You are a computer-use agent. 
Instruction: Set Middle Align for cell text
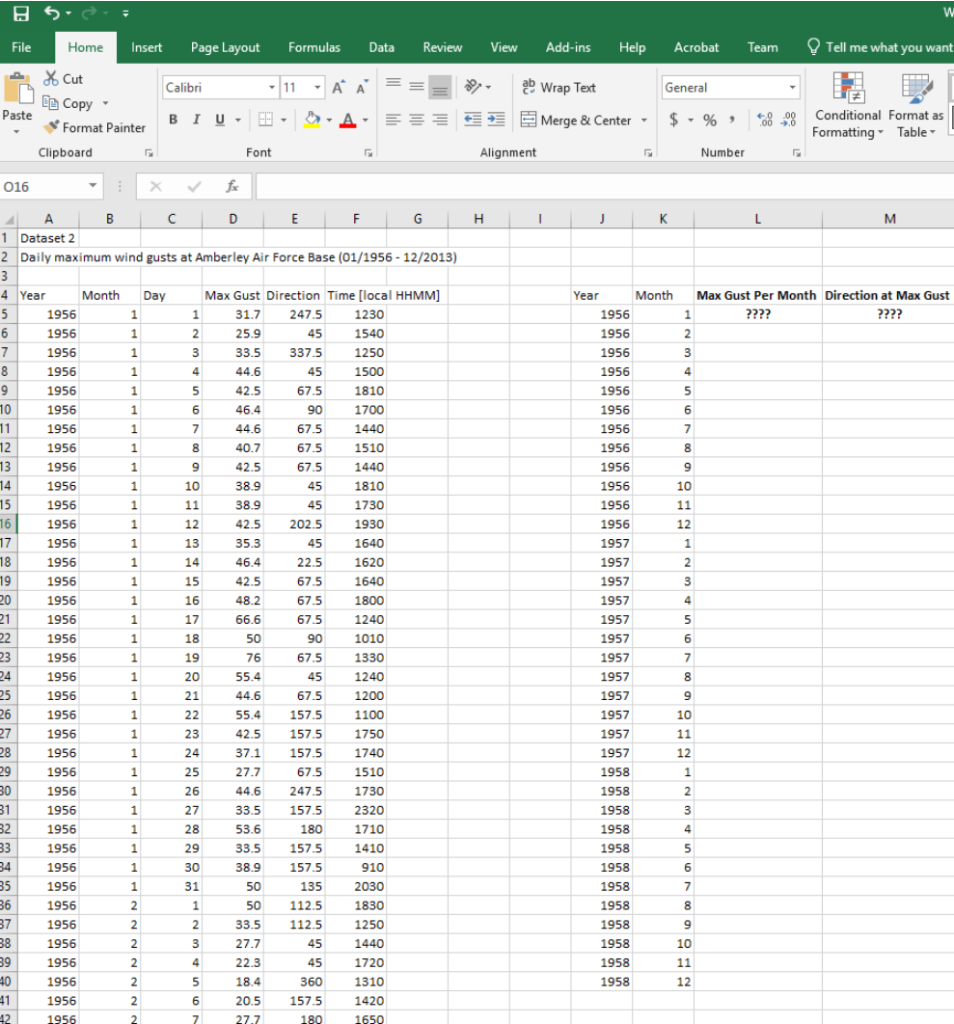[417, 86]
